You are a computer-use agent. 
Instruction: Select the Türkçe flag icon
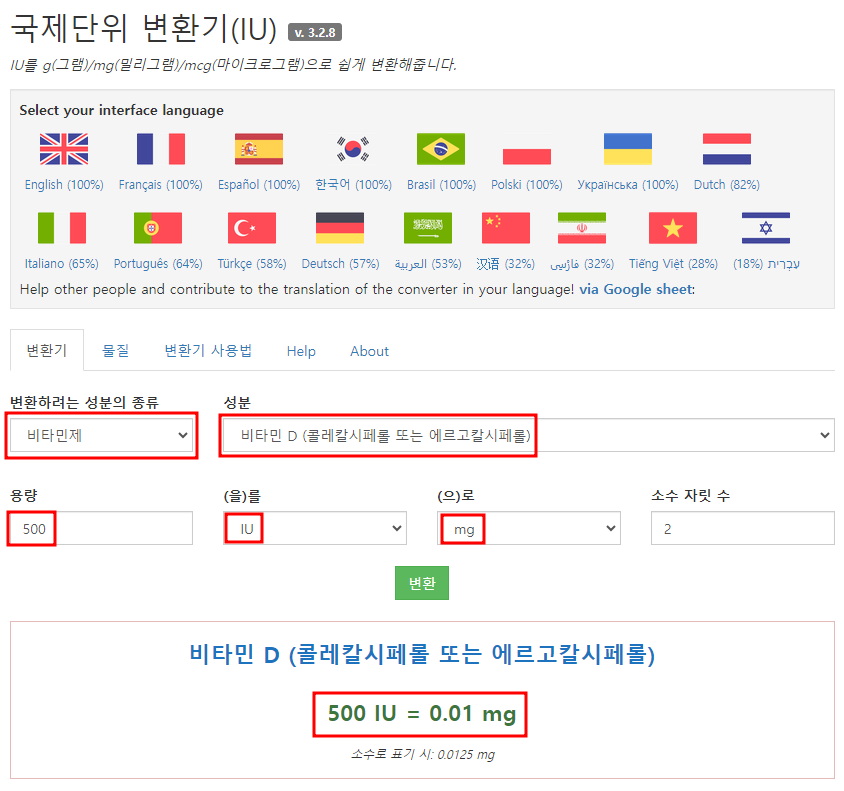point(251,228)
